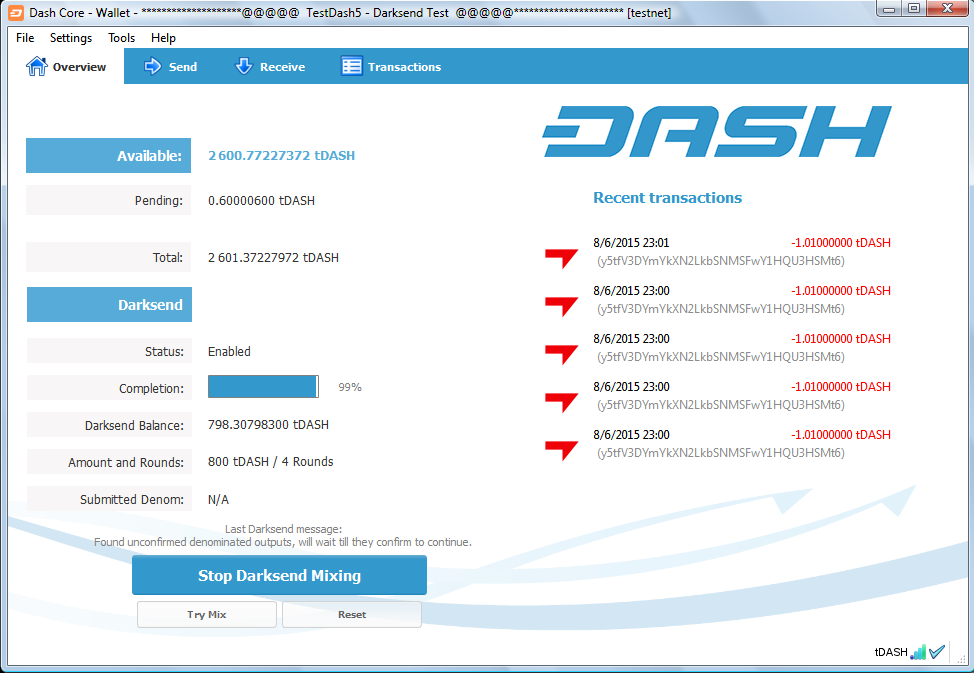The width and height of the screenshot is (974, 673).
Task: Click the -1.01000000 tDASH amount of the 23:01 transaction
Action: pos(841,243)
